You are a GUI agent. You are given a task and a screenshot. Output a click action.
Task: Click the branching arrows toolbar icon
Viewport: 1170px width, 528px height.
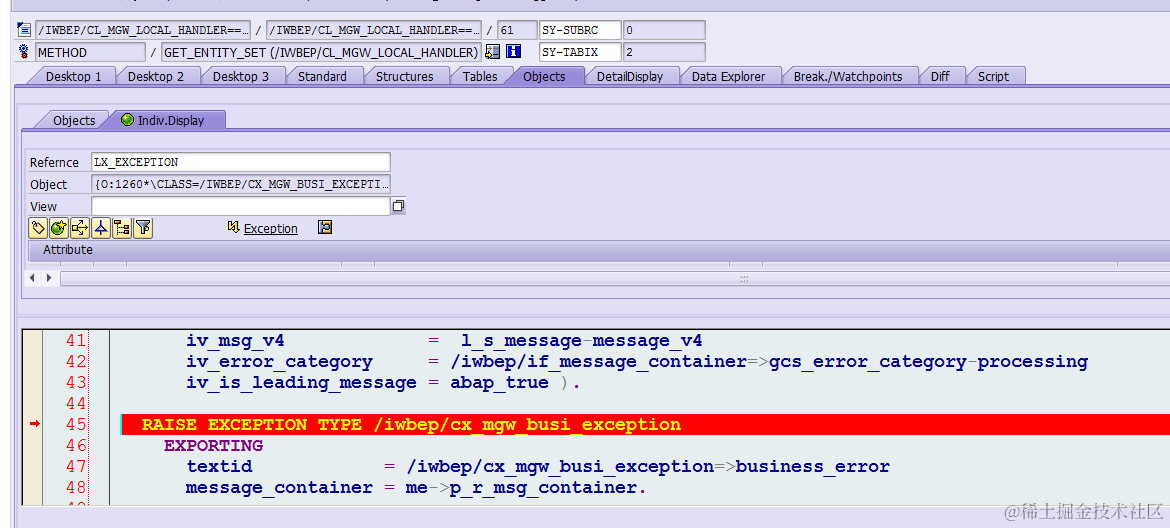[x=80, y=228]
